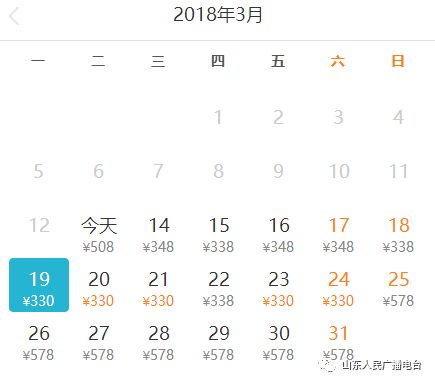Click the 二 Tuesday column header
Viewport: 435px width, 384px height.
(98, 61)
